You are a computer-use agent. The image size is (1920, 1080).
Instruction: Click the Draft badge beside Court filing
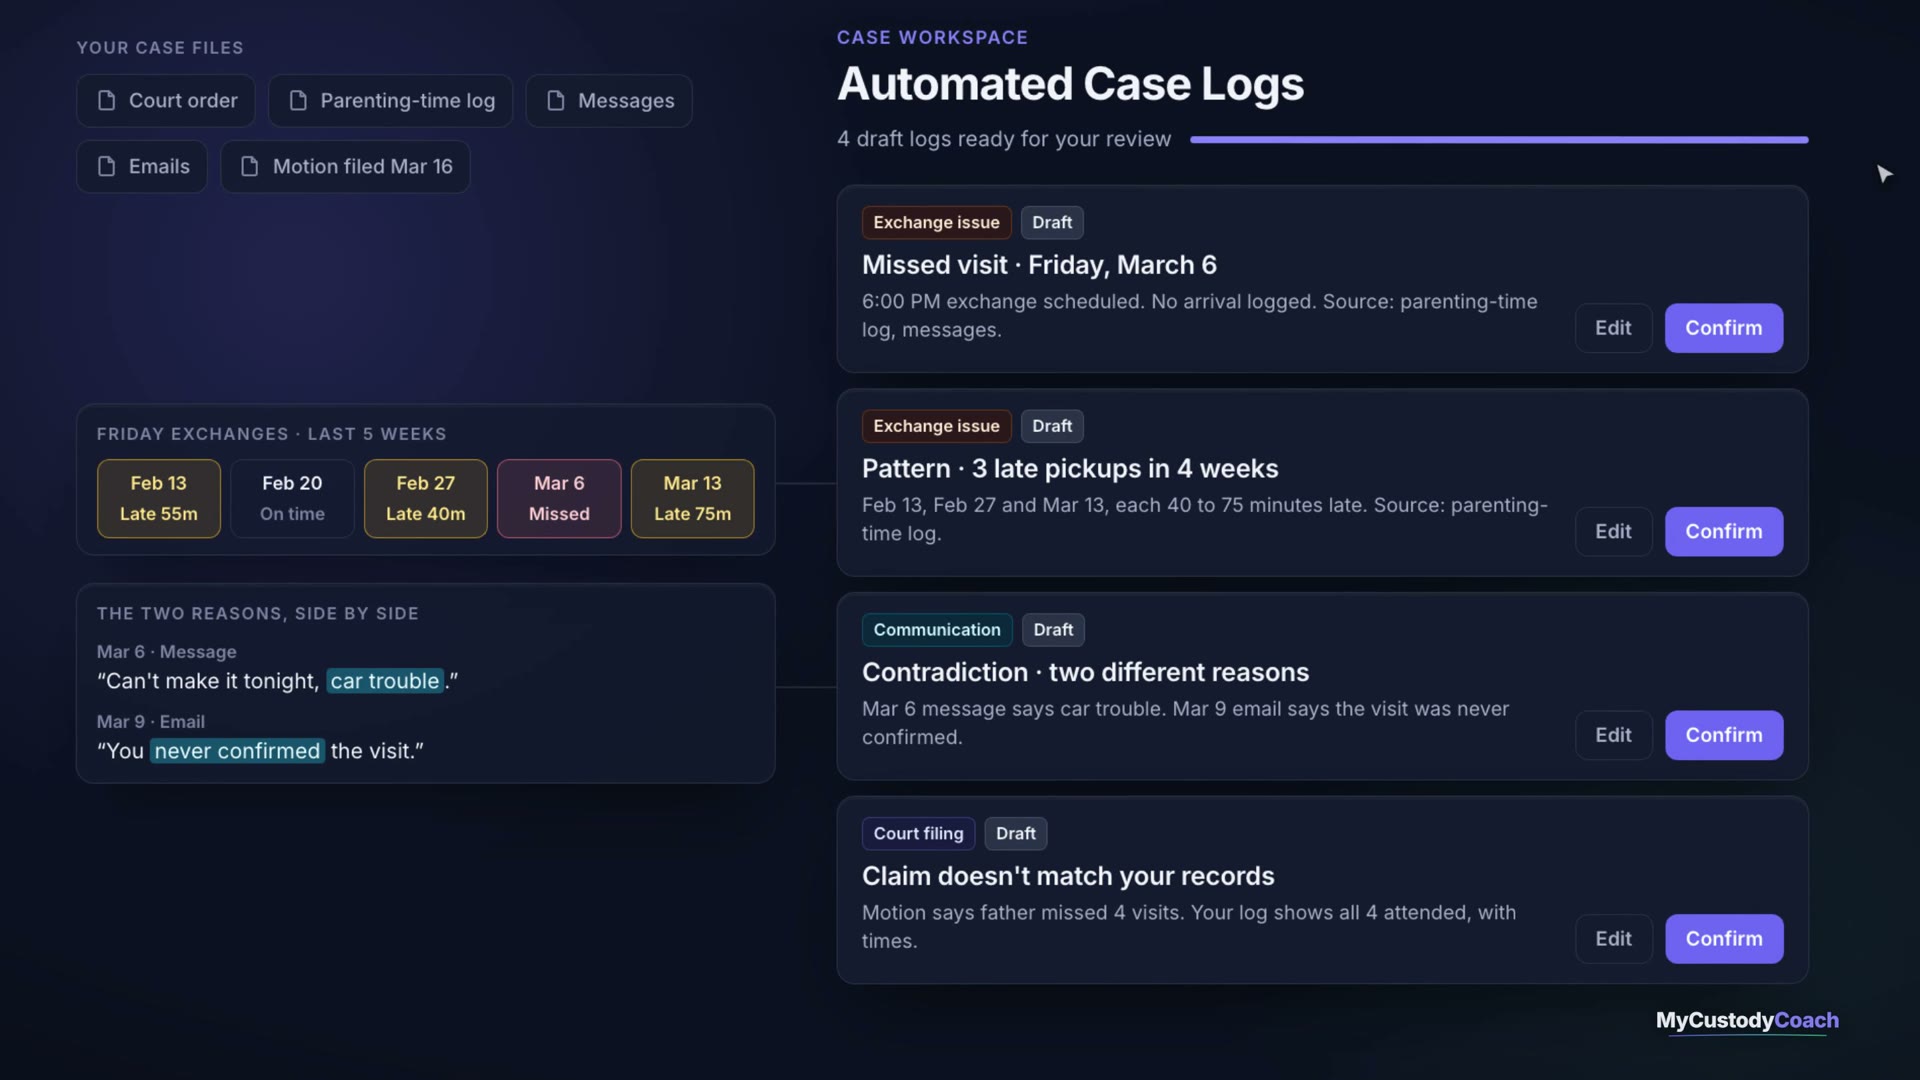[1016, 834]
